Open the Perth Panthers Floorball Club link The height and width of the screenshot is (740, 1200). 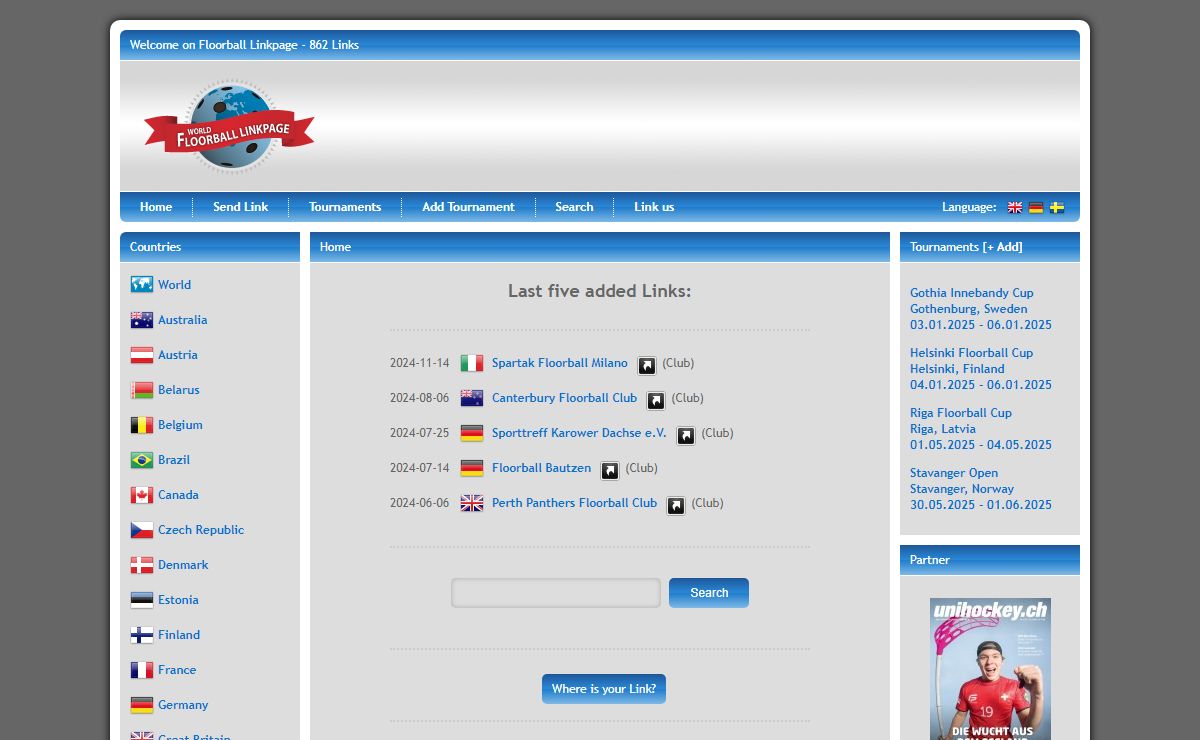(574, 503)
